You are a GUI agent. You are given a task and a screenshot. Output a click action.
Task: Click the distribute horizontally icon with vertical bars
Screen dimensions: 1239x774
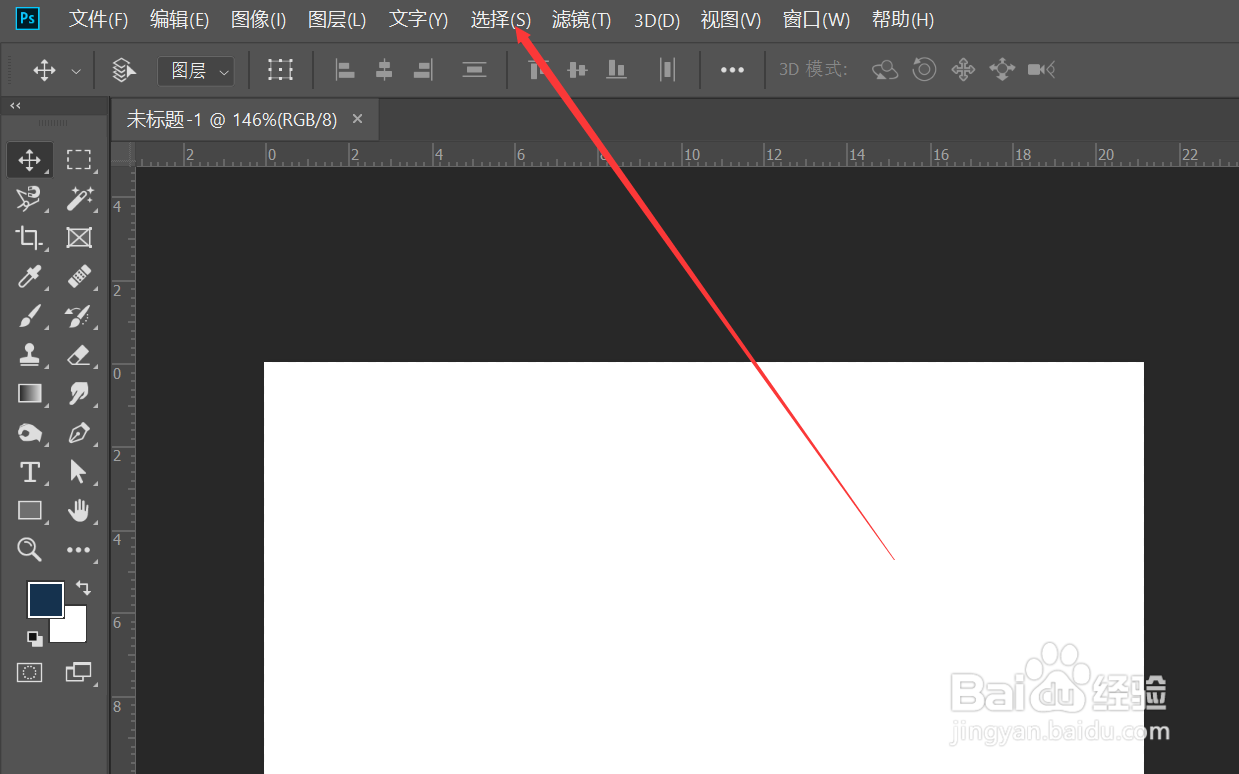(667, 69)
